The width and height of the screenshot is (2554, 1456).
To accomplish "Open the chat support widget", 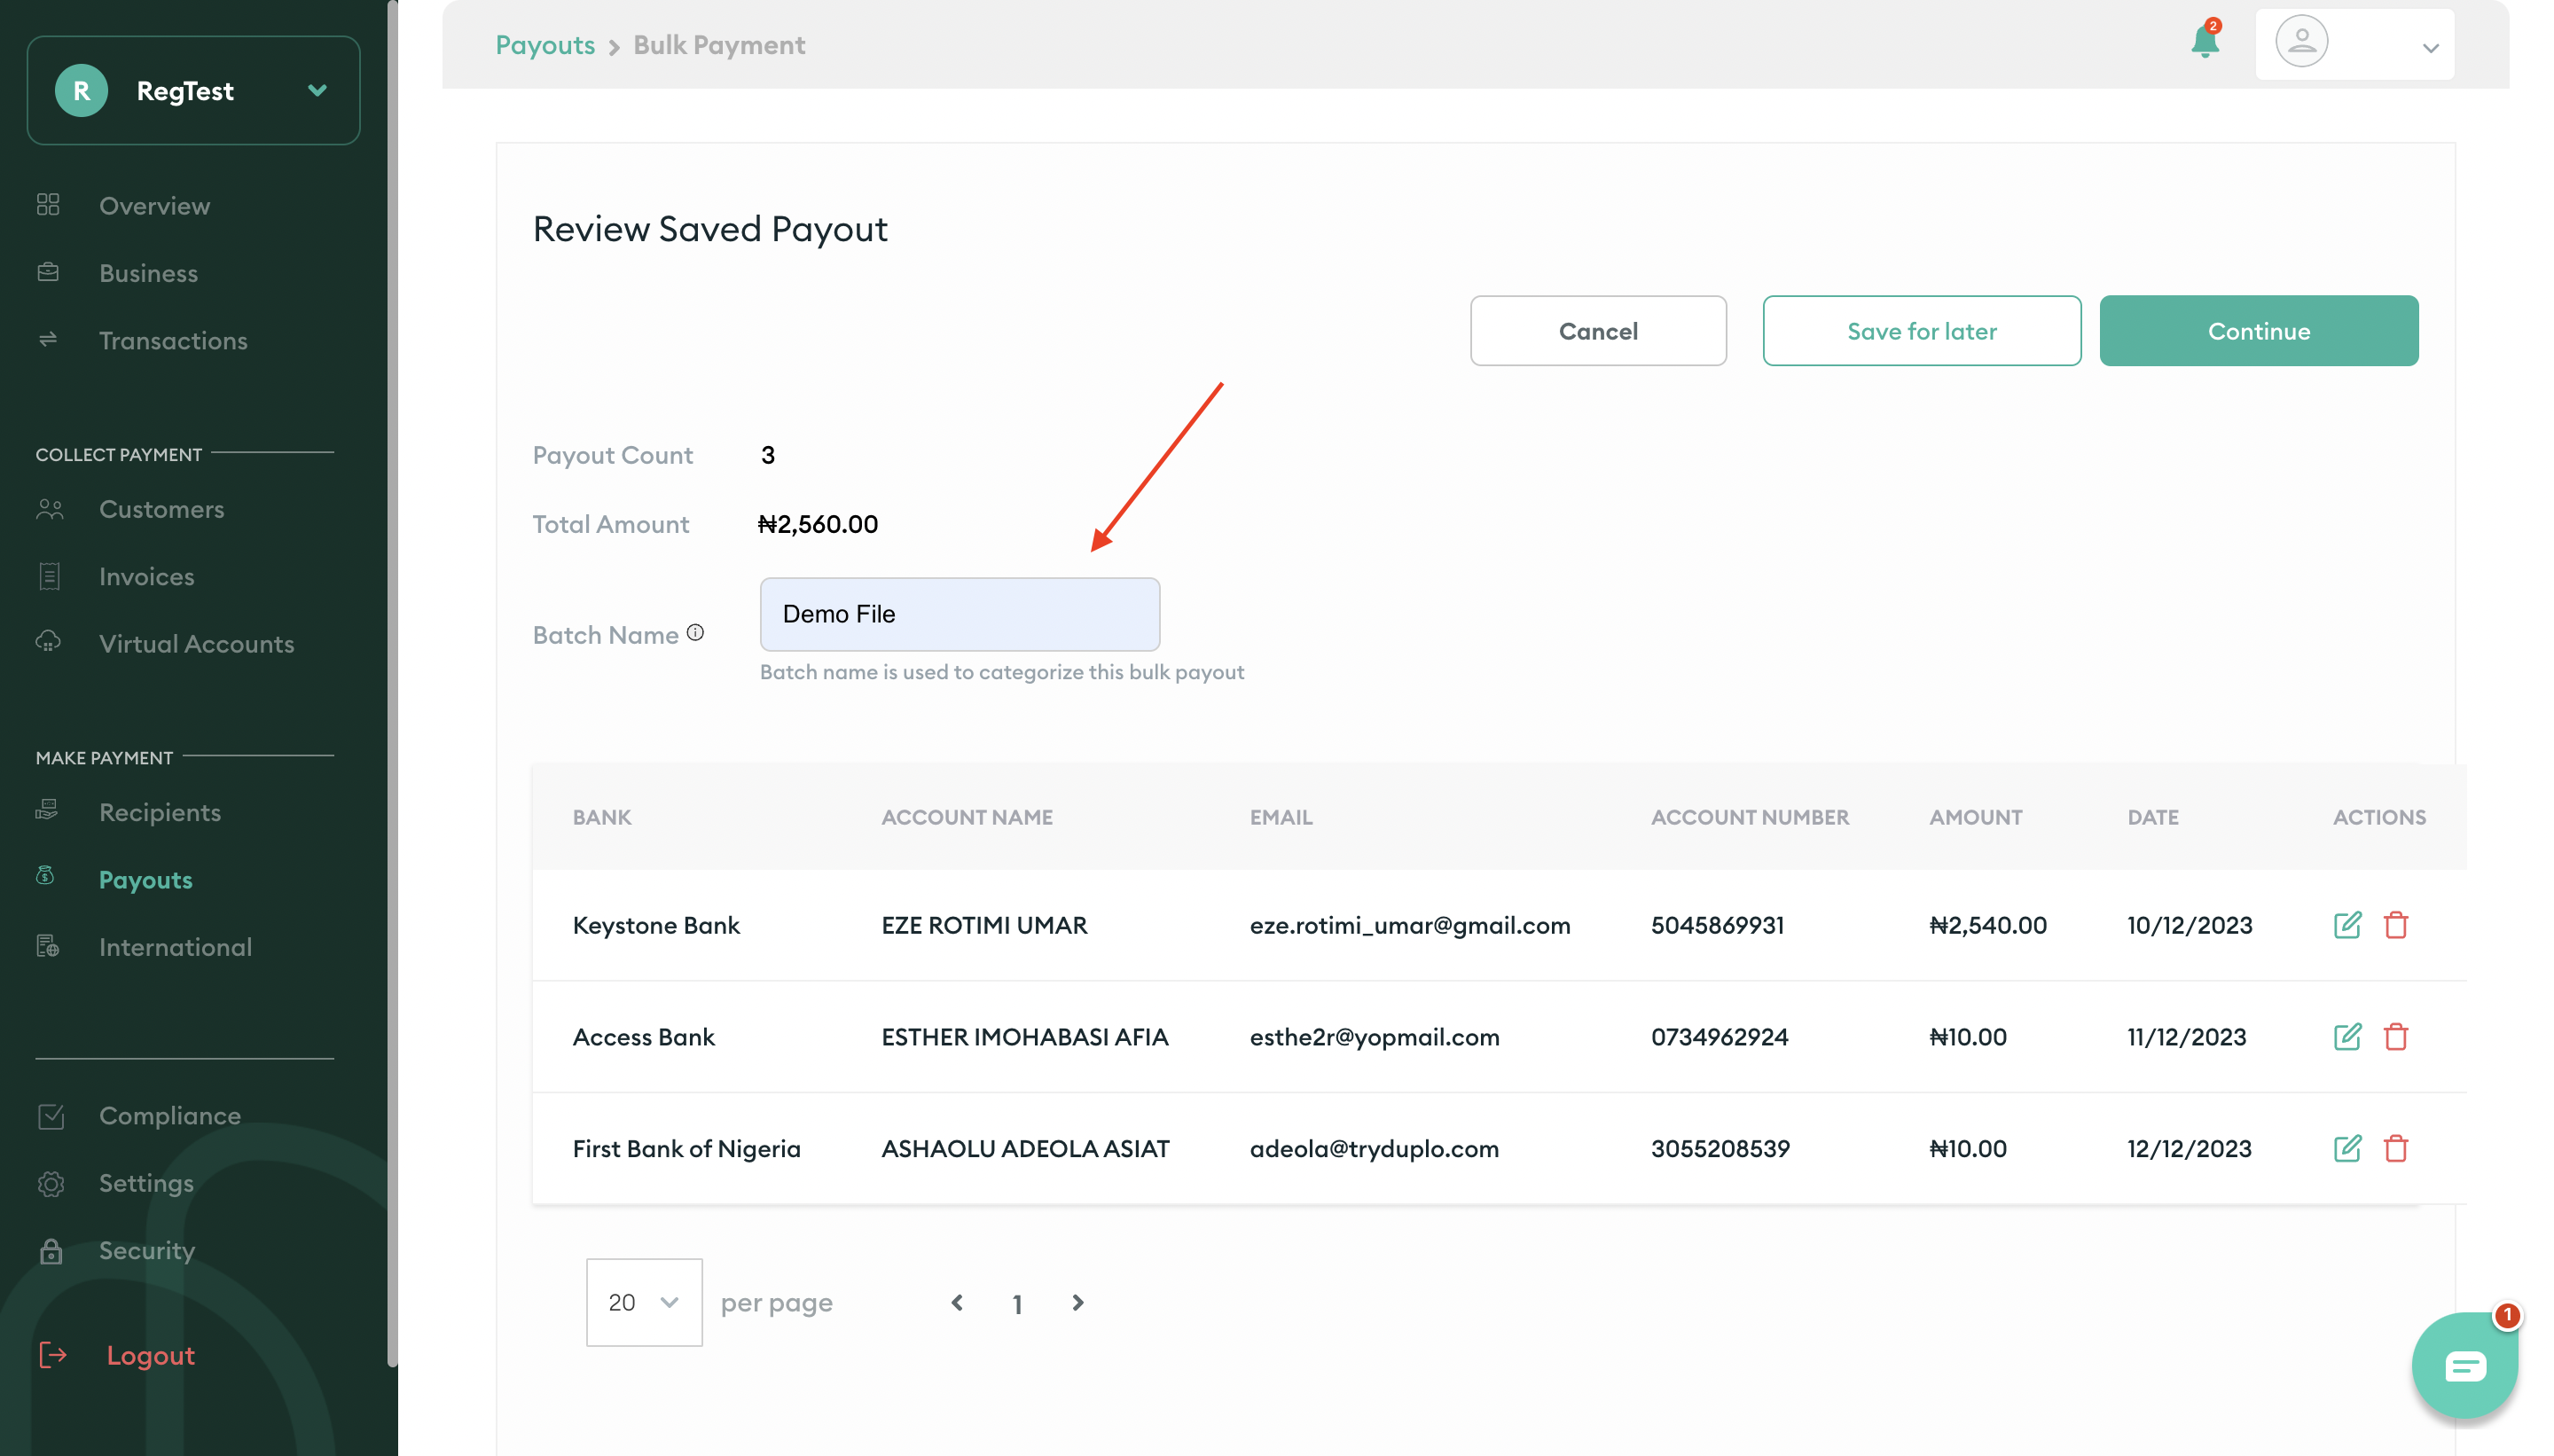I will click(x=2464, y=1365).
